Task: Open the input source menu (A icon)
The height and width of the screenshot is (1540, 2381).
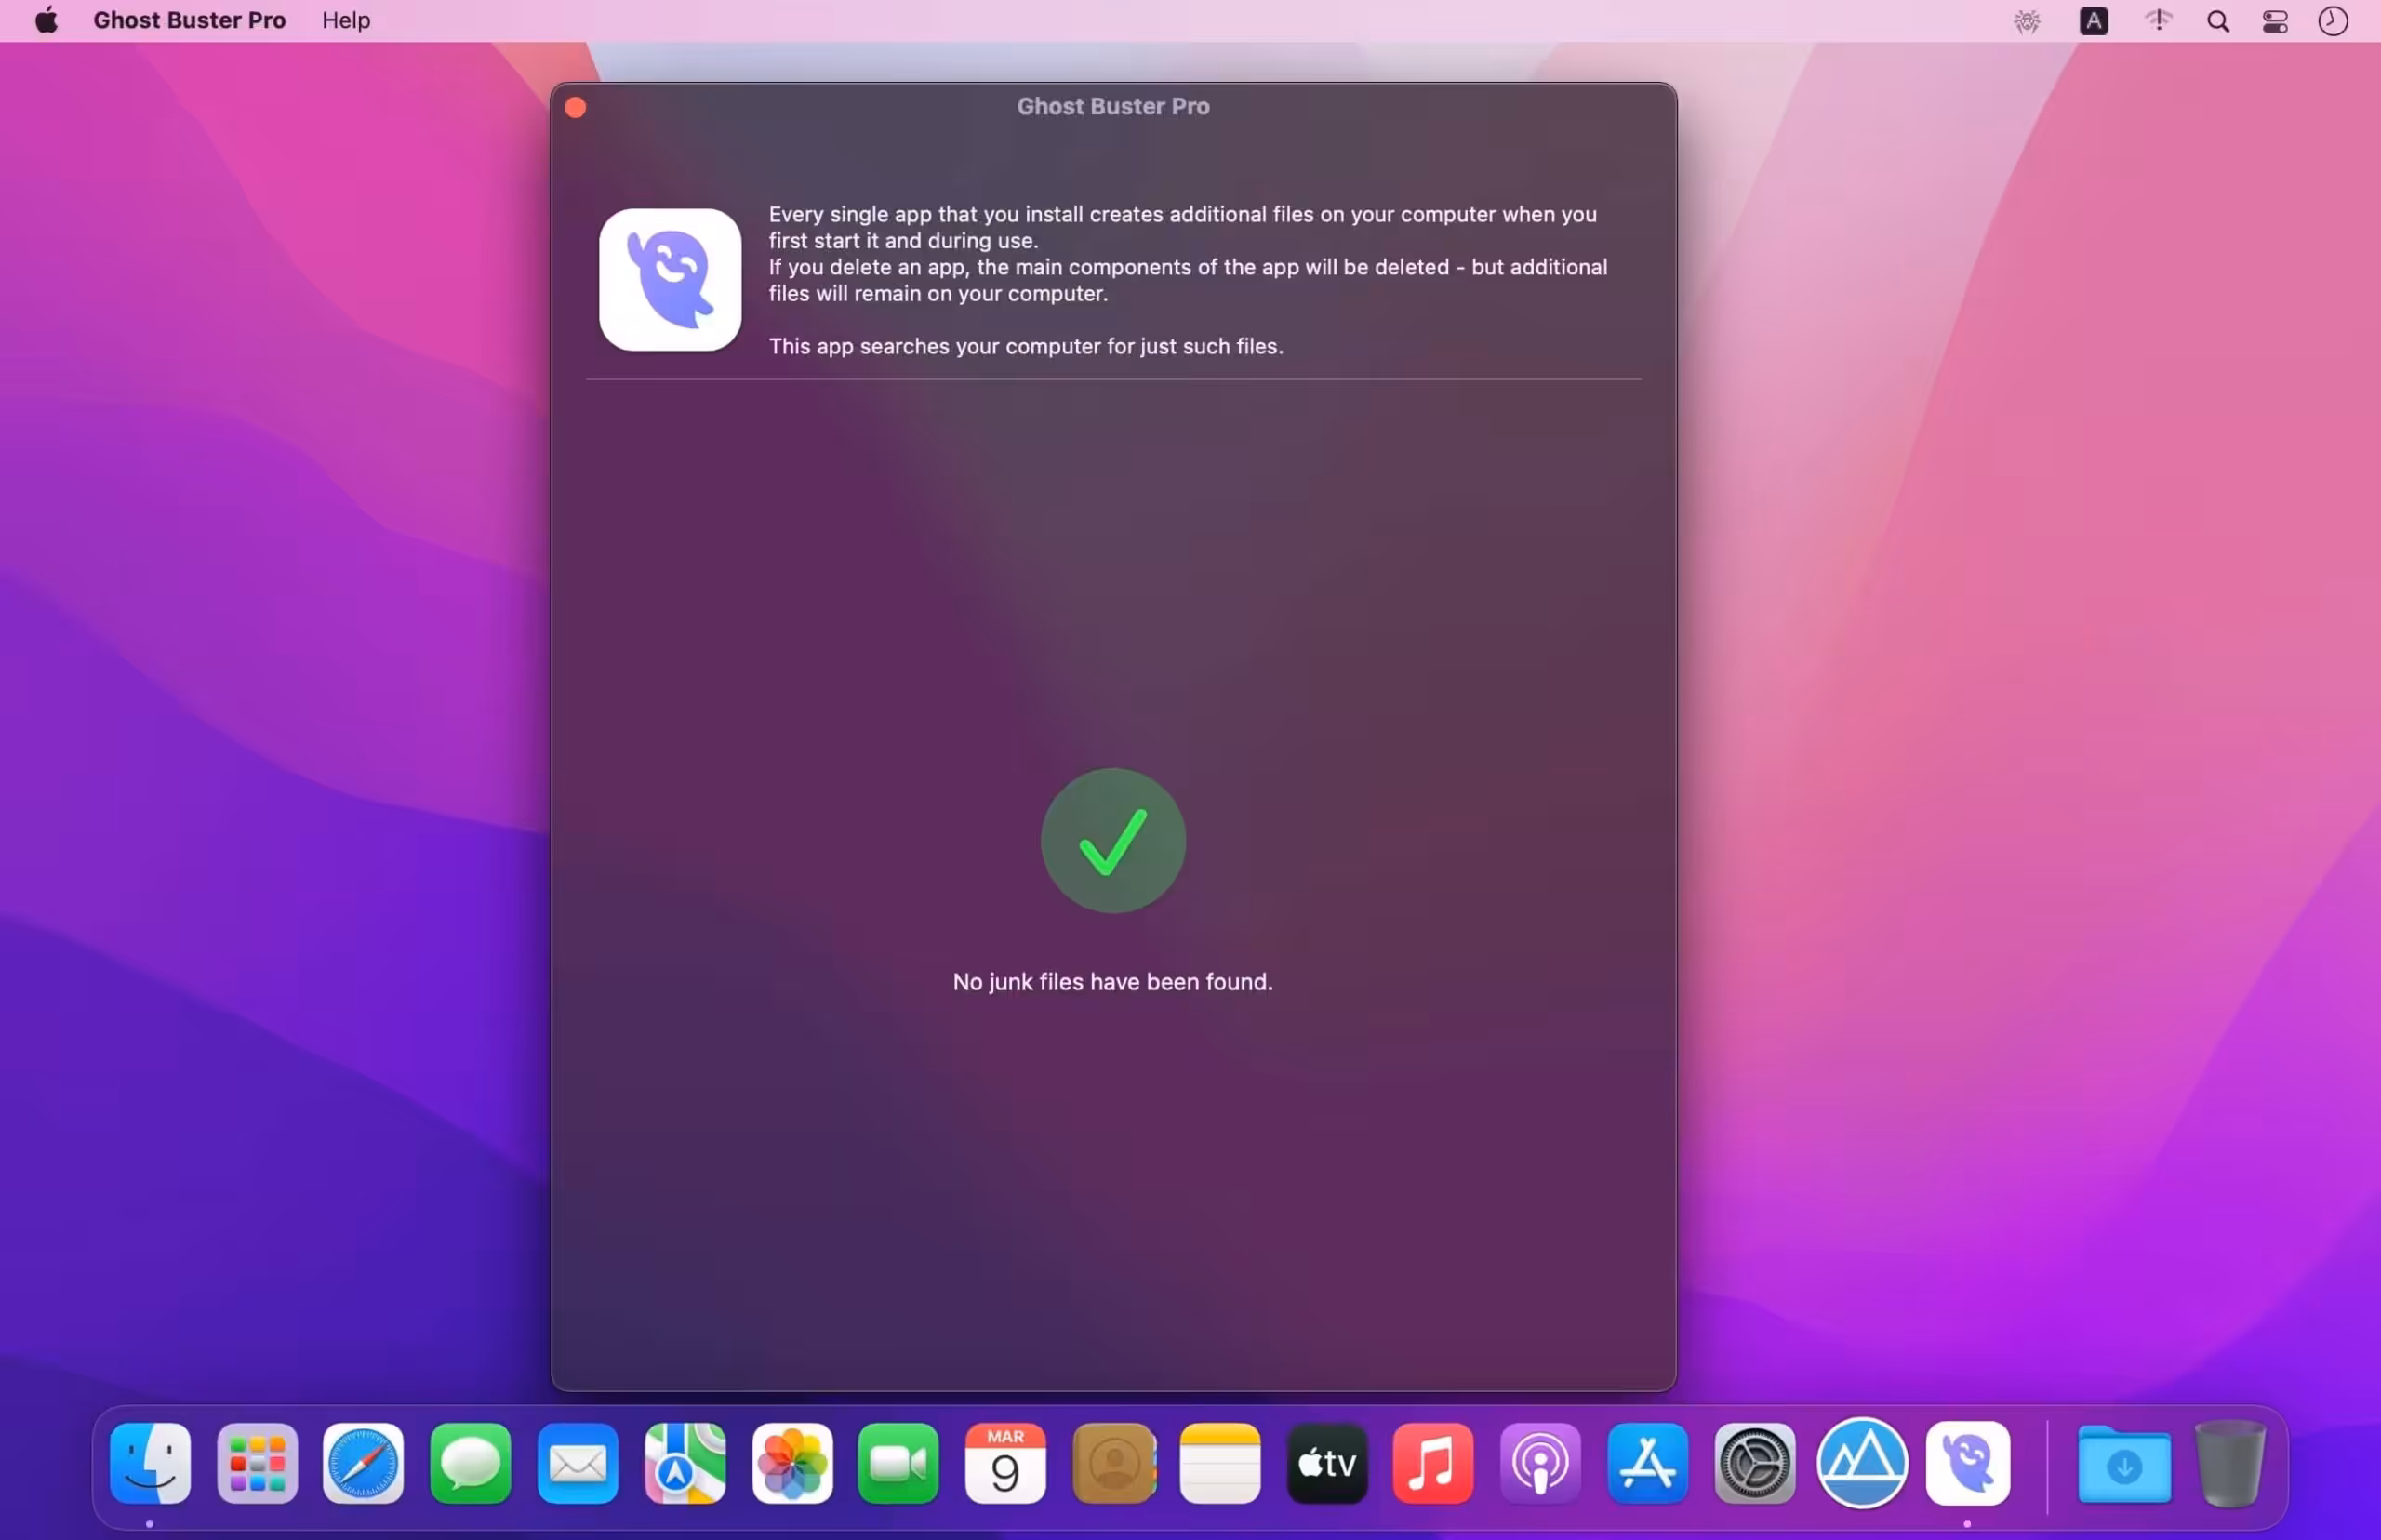Action: point(2093,21)
